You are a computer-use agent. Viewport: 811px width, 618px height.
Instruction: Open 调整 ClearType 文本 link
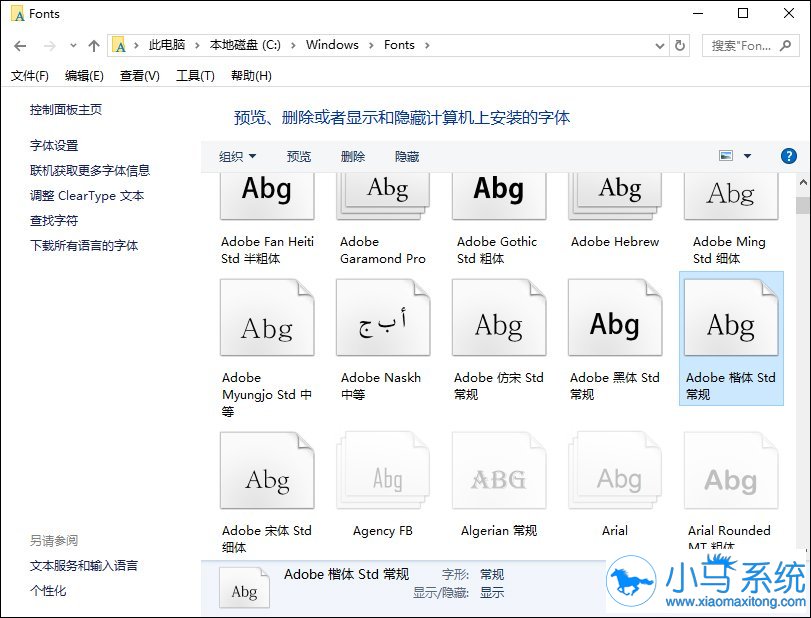pyautogui.click(x=87, y=195)
